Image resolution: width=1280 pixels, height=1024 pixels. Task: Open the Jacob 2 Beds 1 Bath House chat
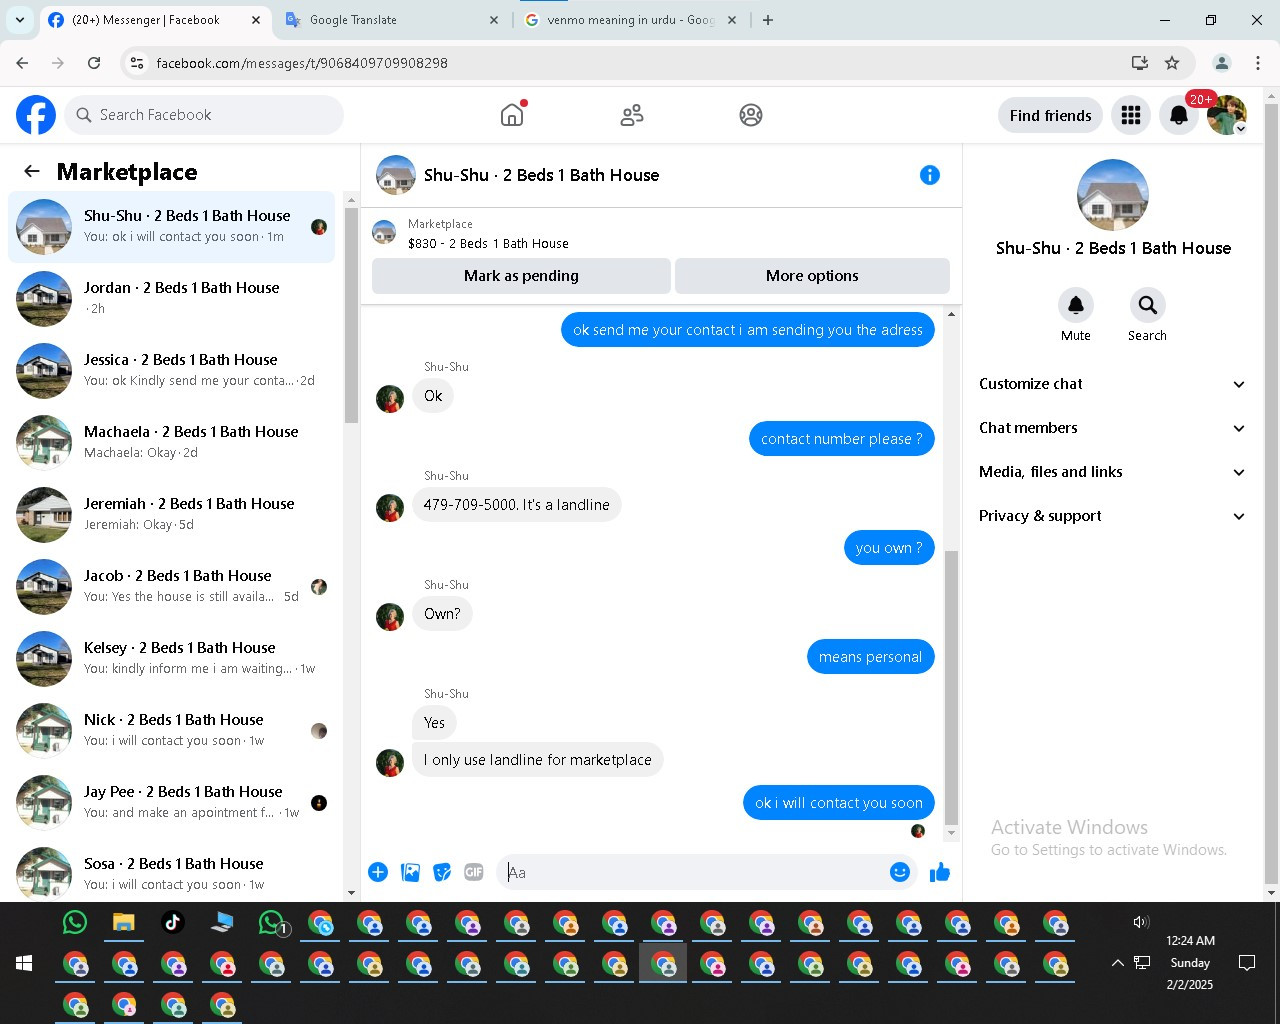click(172, 586)
